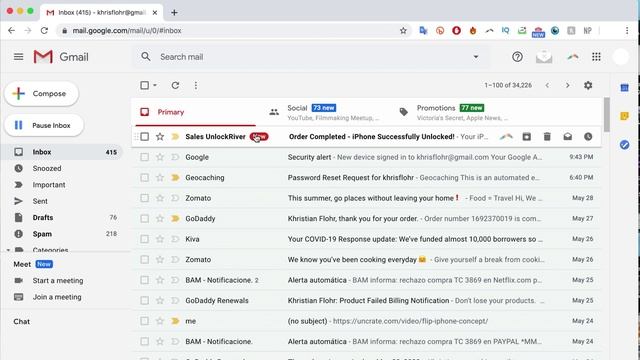Click Join a meeting
This screenshot has width=640, height=360.
[57, 297]
